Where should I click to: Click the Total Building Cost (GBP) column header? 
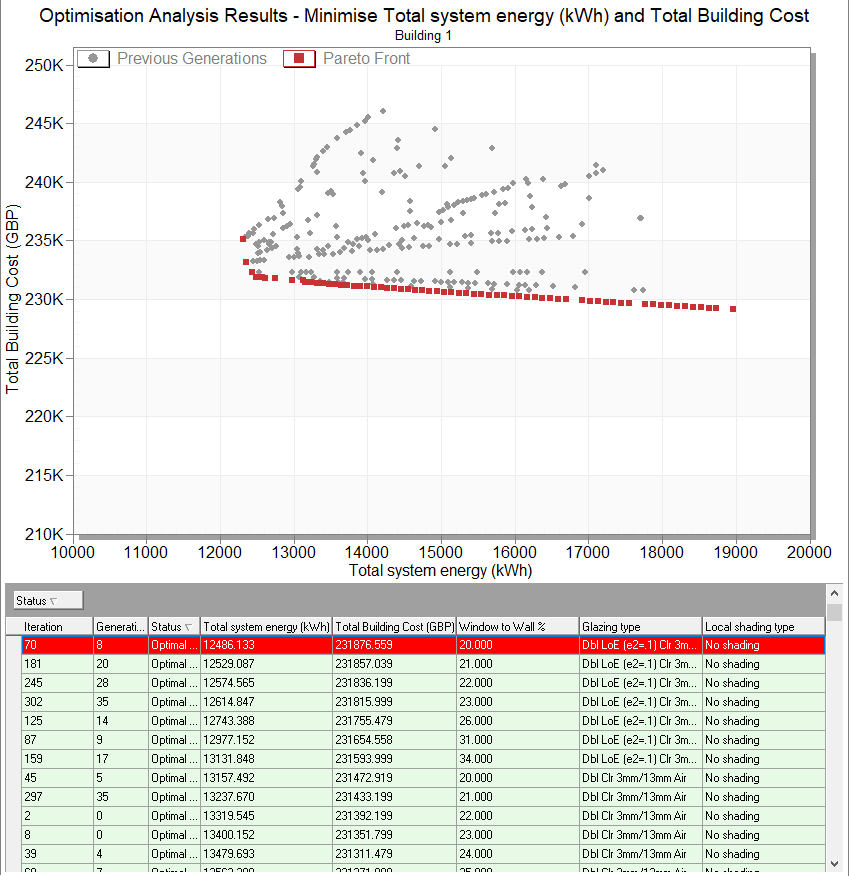coord(394,627)
